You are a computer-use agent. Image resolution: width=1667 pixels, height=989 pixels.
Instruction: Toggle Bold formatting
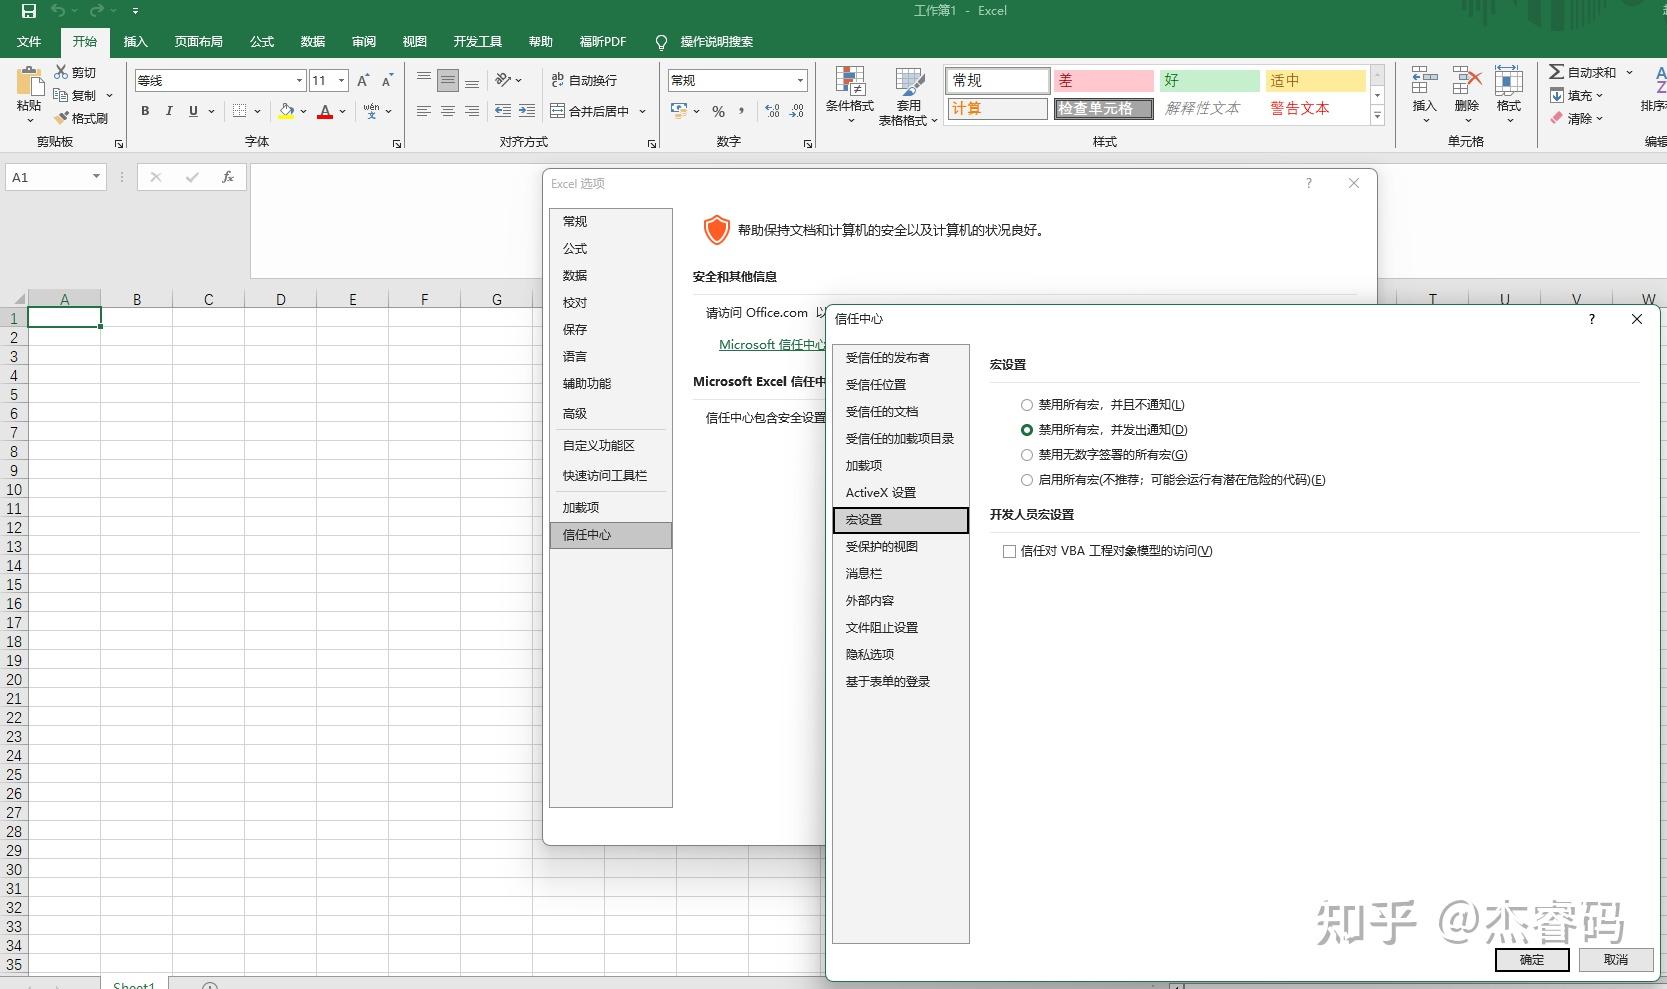coord(145,111)
